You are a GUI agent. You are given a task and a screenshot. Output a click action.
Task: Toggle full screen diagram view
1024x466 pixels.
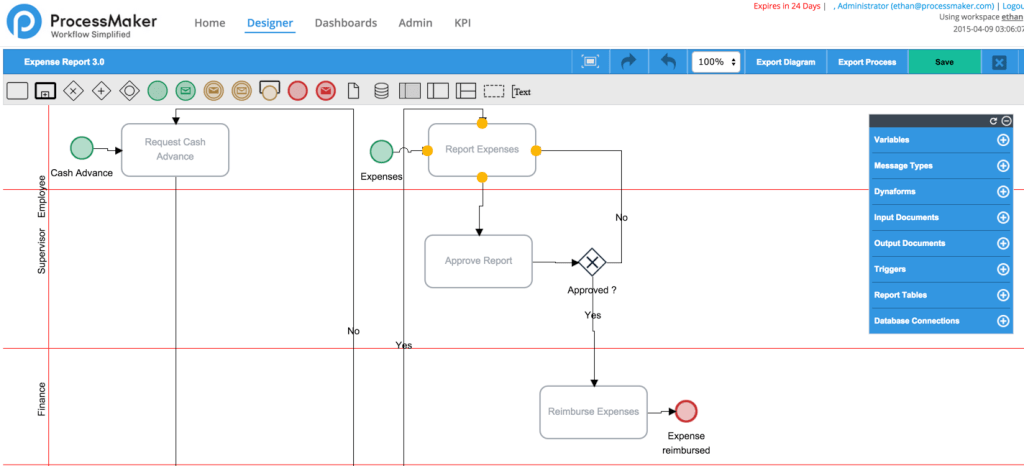click(590, 62)
